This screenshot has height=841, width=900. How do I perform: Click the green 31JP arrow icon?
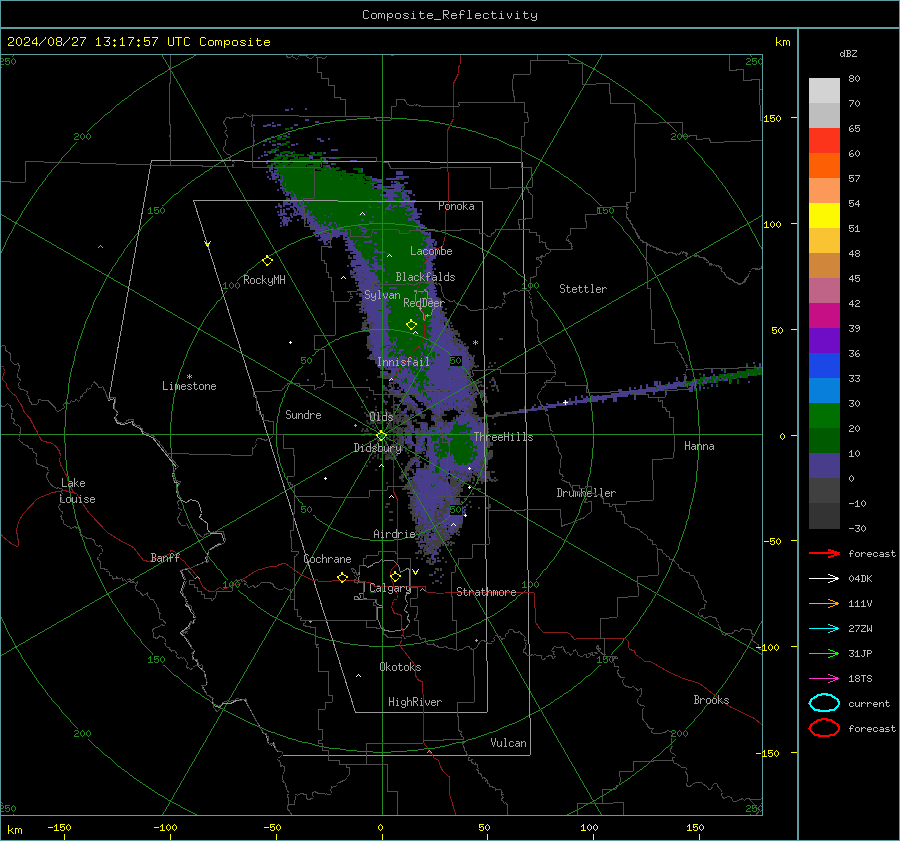[824, 653]
